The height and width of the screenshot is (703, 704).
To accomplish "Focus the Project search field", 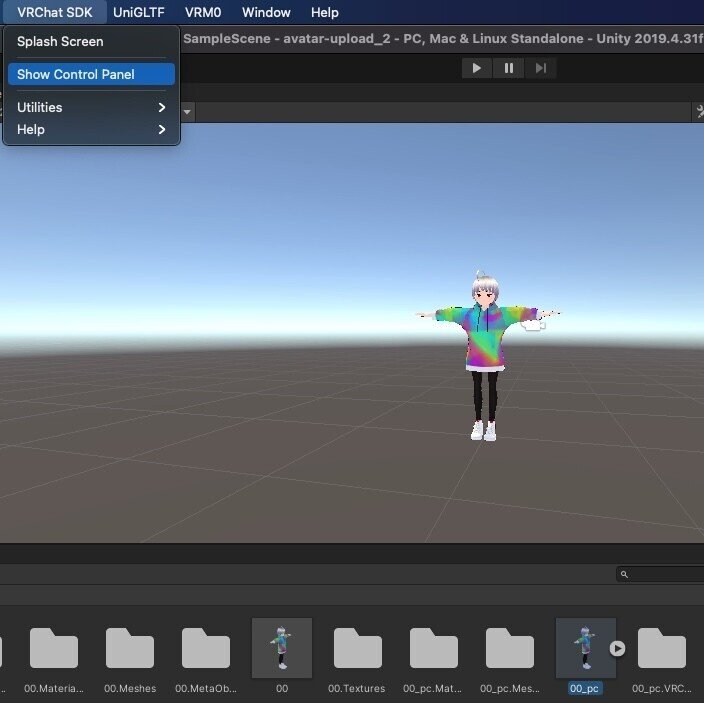I will [660, 574].
